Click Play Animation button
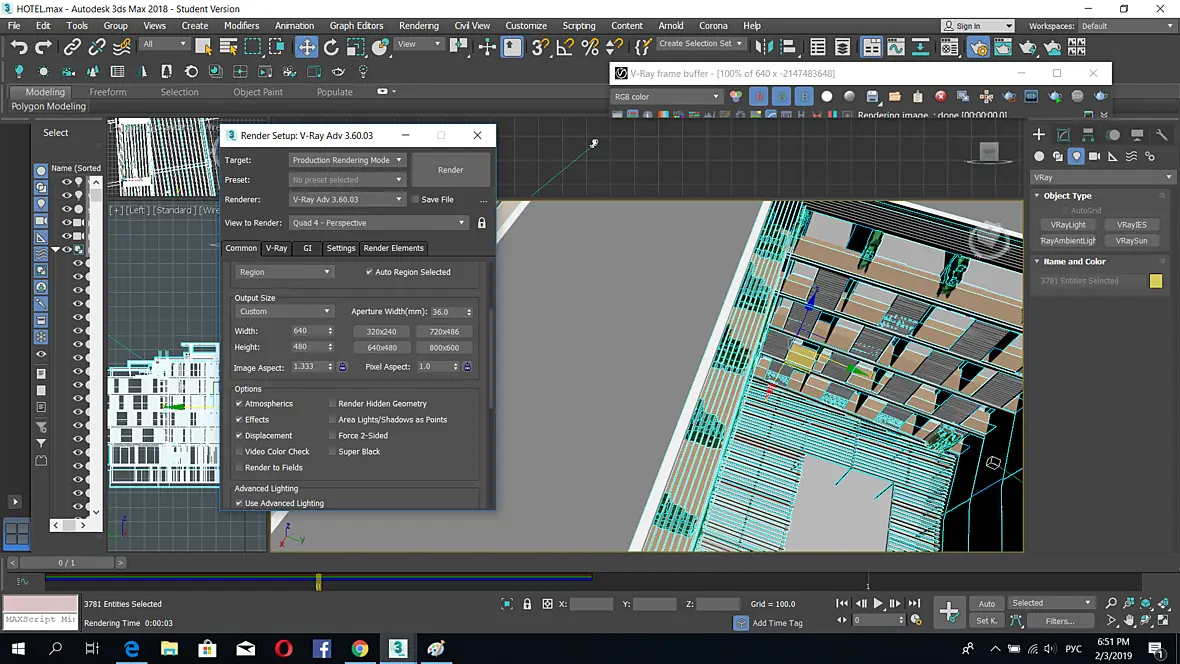 (x=877, y=603)
